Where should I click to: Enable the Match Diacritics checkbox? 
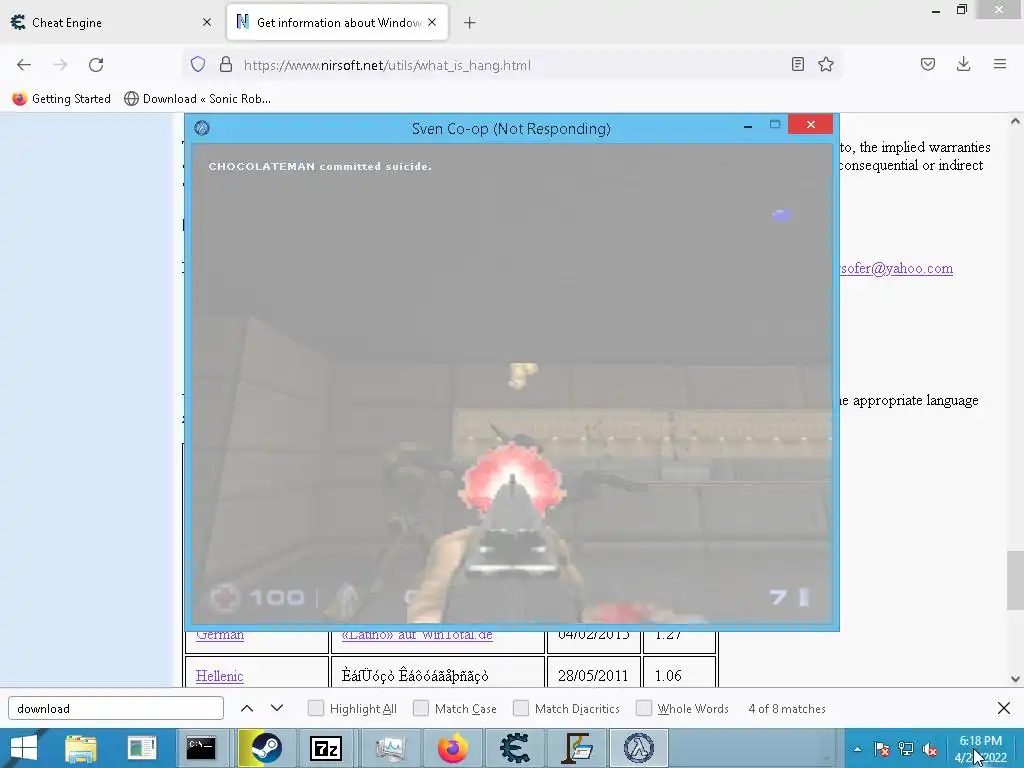pos(520,709)
